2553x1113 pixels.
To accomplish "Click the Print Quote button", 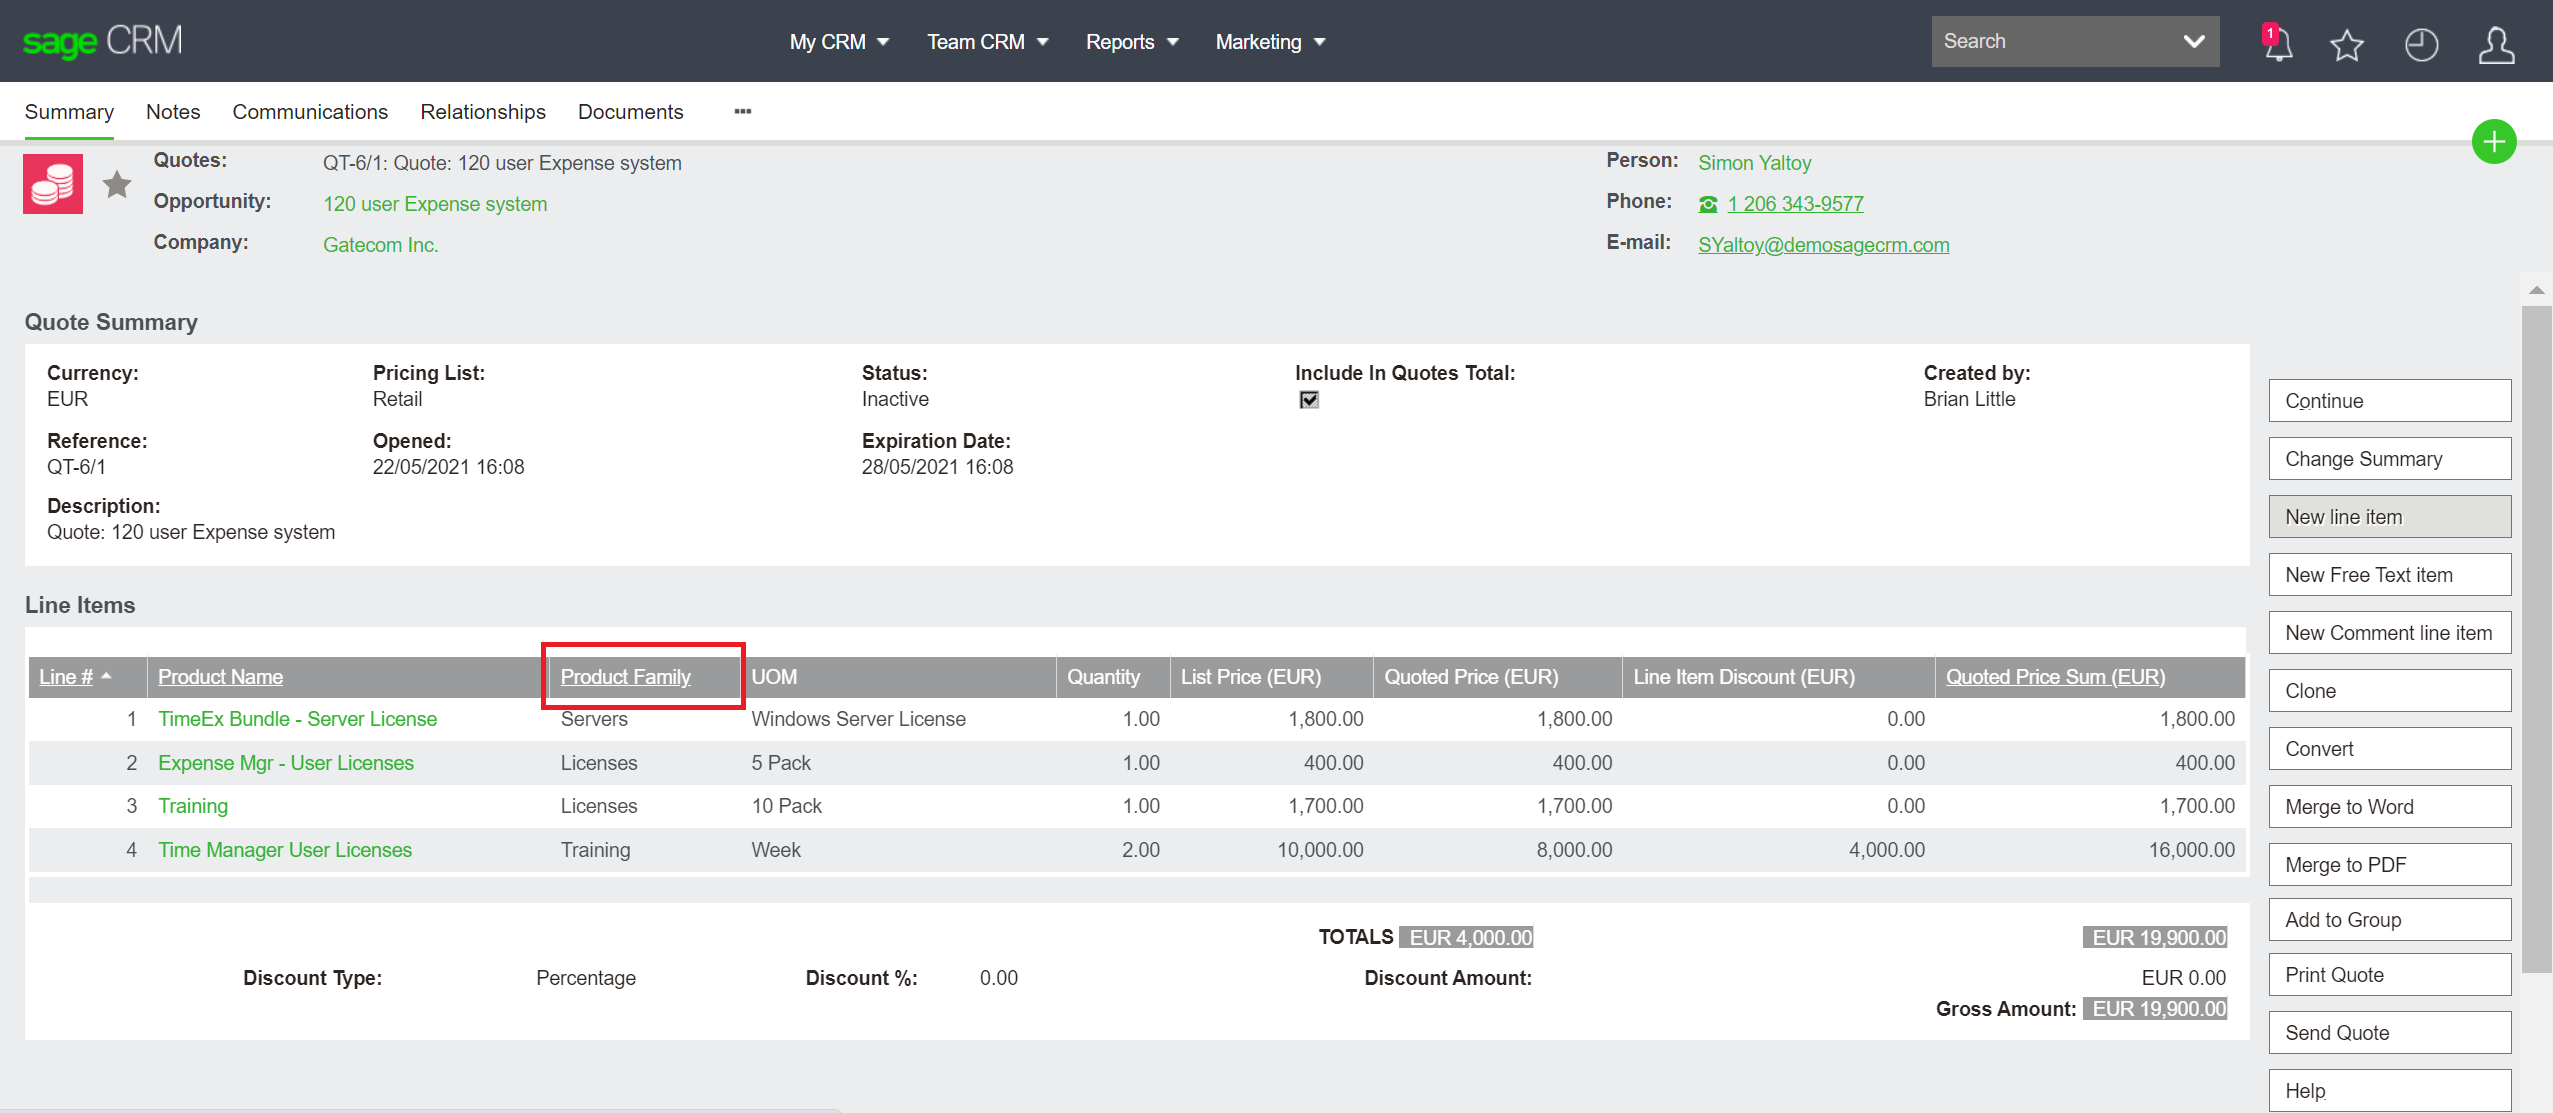I will (2389, 975).
